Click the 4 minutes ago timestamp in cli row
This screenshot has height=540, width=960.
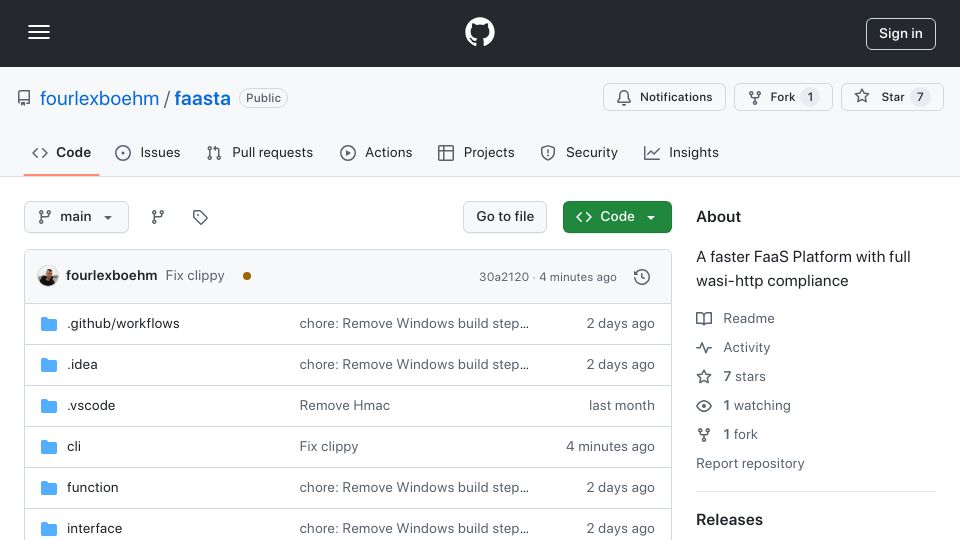pyautogui.click(x=610, y=446)
